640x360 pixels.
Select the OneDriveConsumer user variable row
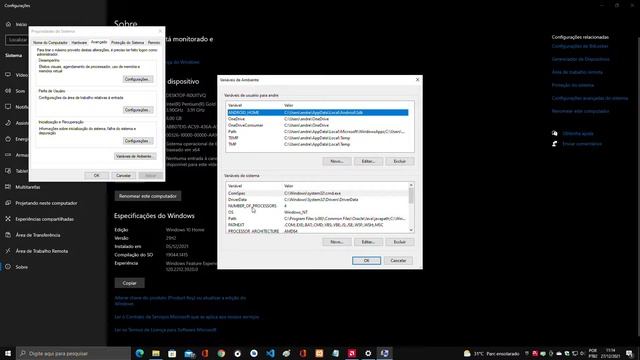318,125
